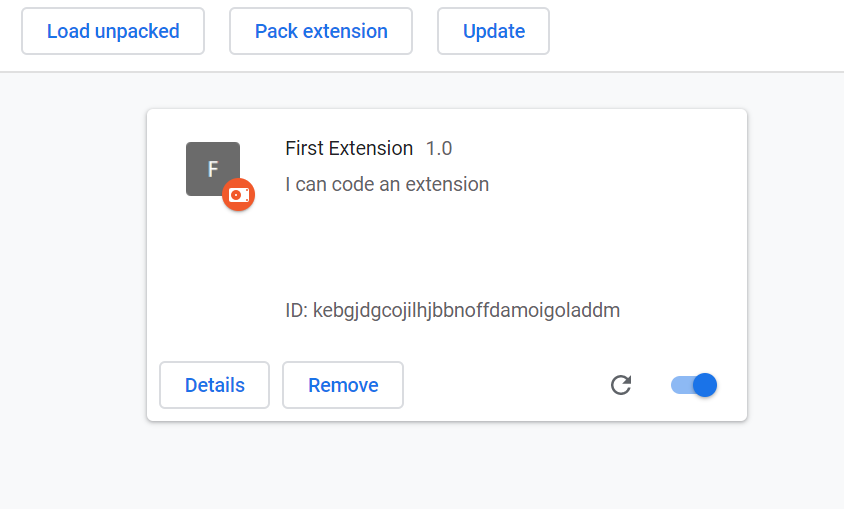Click the "ID:" label in the card
This screenshot has height=509, width=844.
pos(297,310)
